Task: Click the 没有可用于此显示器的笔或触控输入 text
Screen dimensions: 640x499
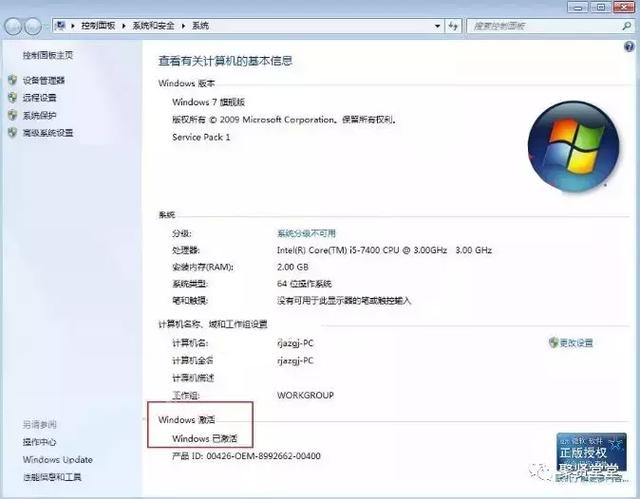Action: 344,301
